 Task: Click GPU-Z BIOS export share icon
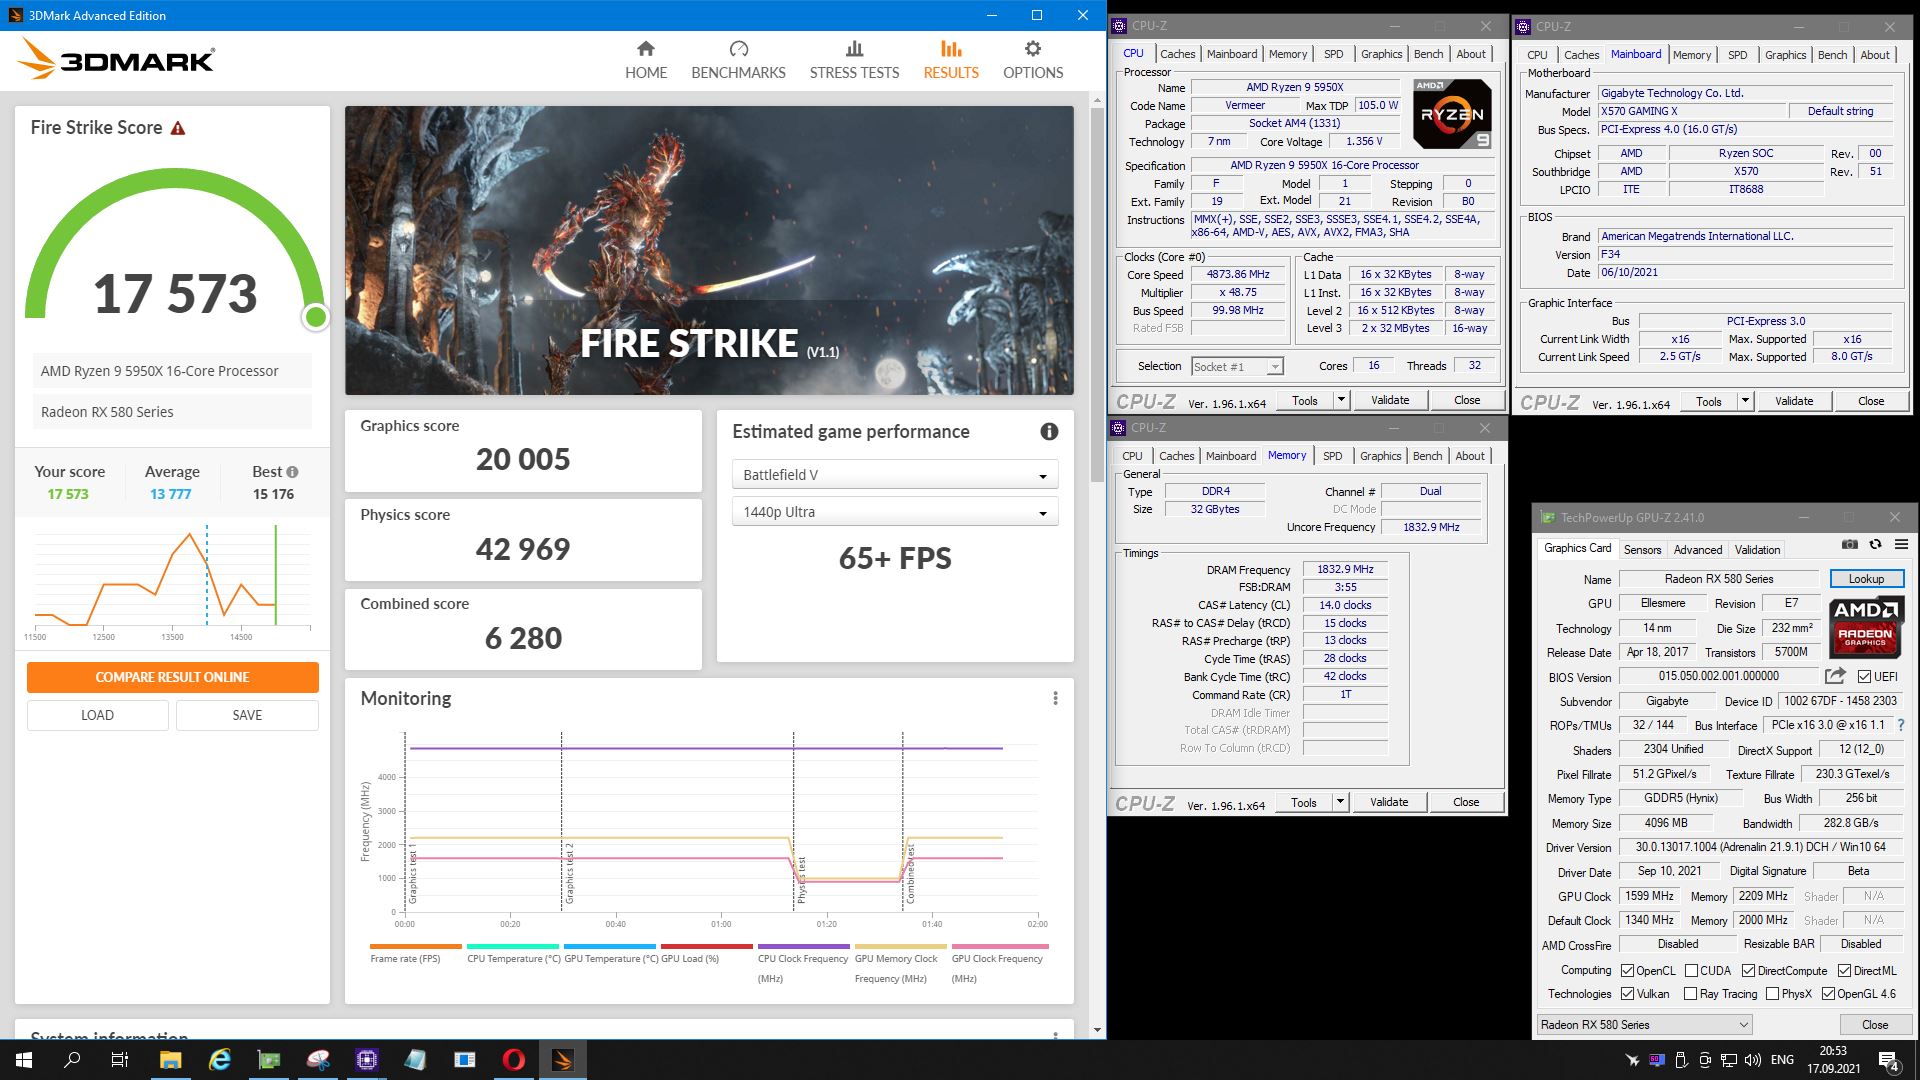tap(1834, 676)
